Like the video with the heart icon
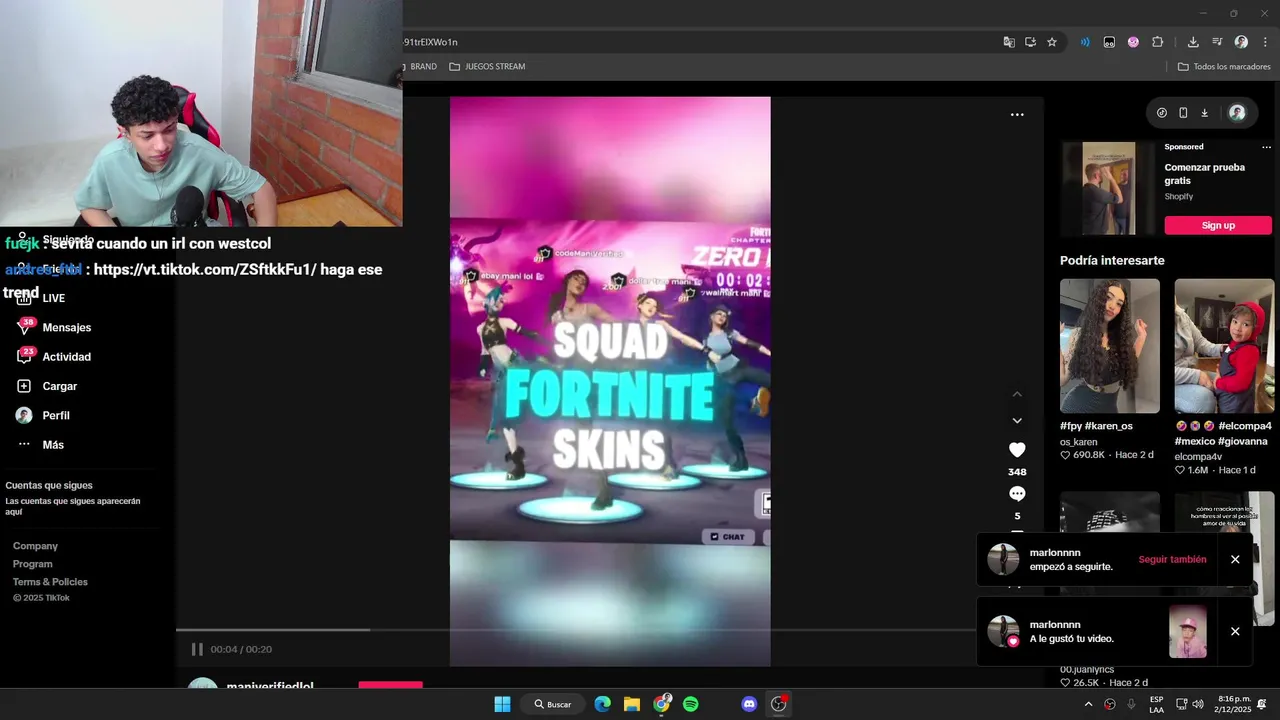The width and height of the screenshot is (1280, 720). (1017, 450)
